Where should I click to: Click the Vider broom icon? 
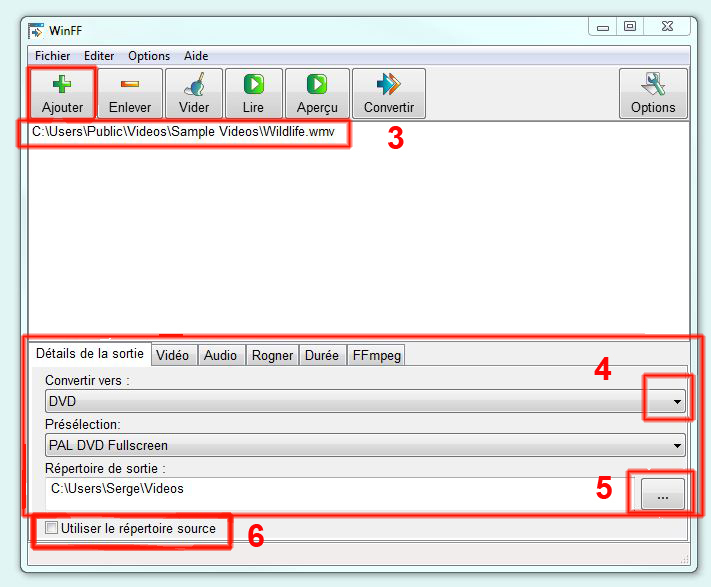point(194,85)
